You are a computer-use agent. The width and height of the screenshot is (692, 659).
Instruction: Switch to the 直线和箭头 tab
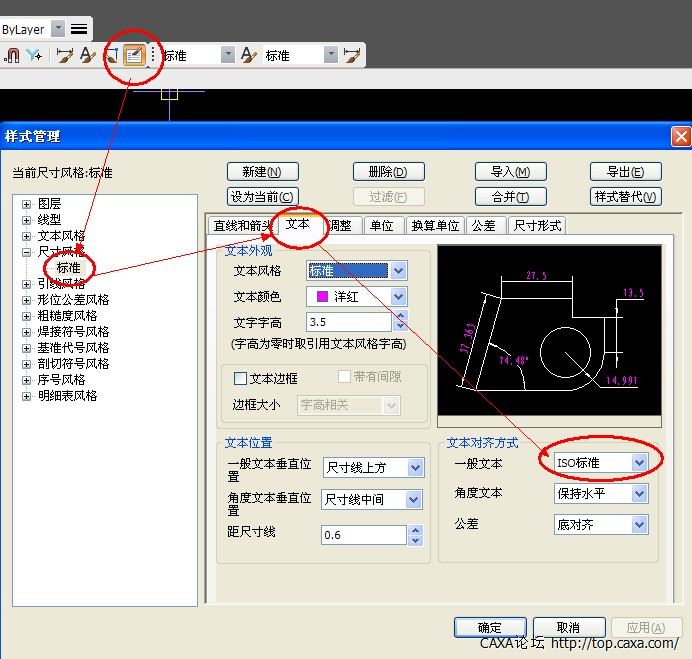click(240, 226)
